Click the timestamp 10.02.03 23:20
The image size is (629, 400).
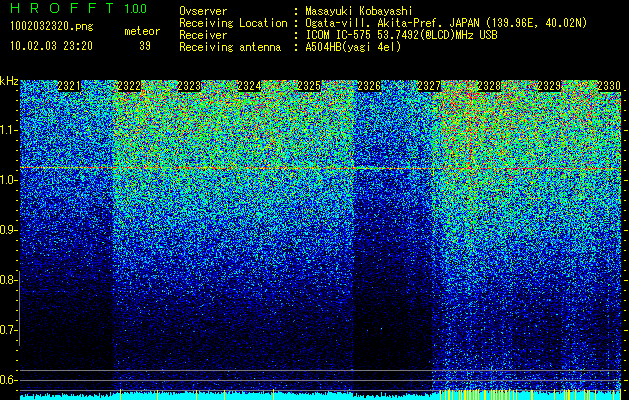click(x=51, y=46)
